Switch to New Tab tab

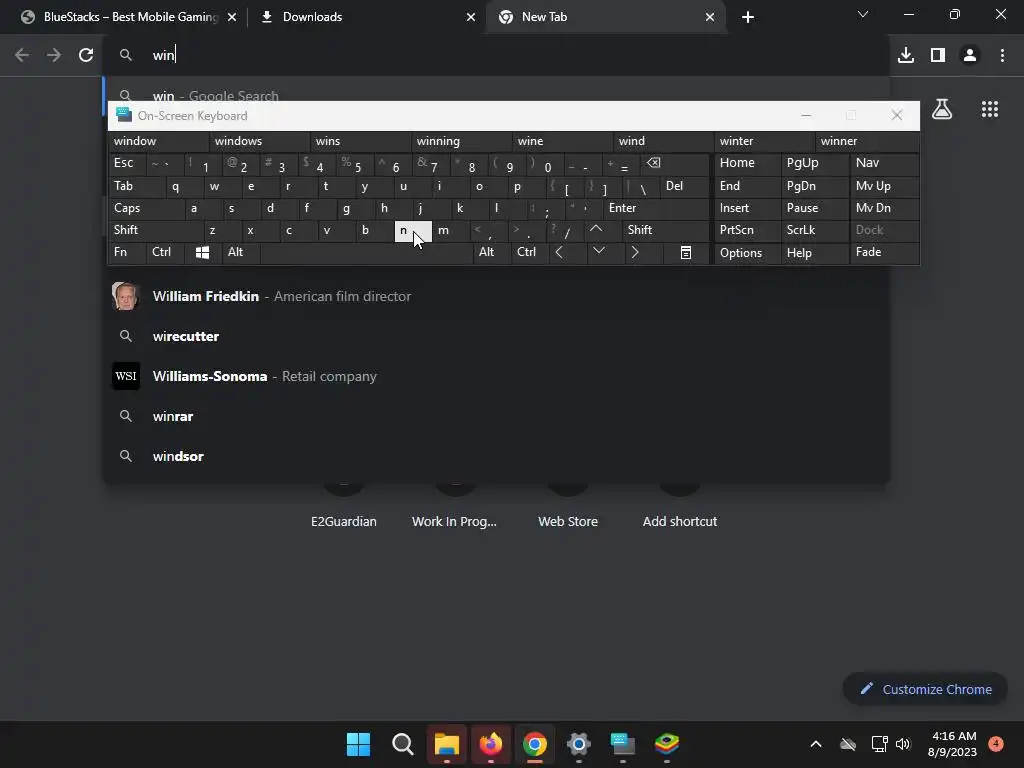605,17
